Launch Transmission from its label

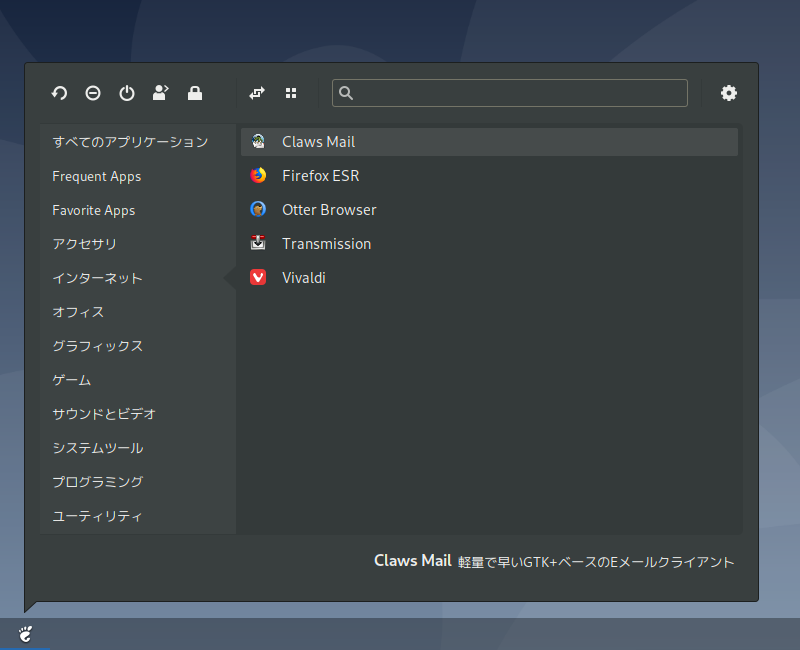[x=327, y=244]
